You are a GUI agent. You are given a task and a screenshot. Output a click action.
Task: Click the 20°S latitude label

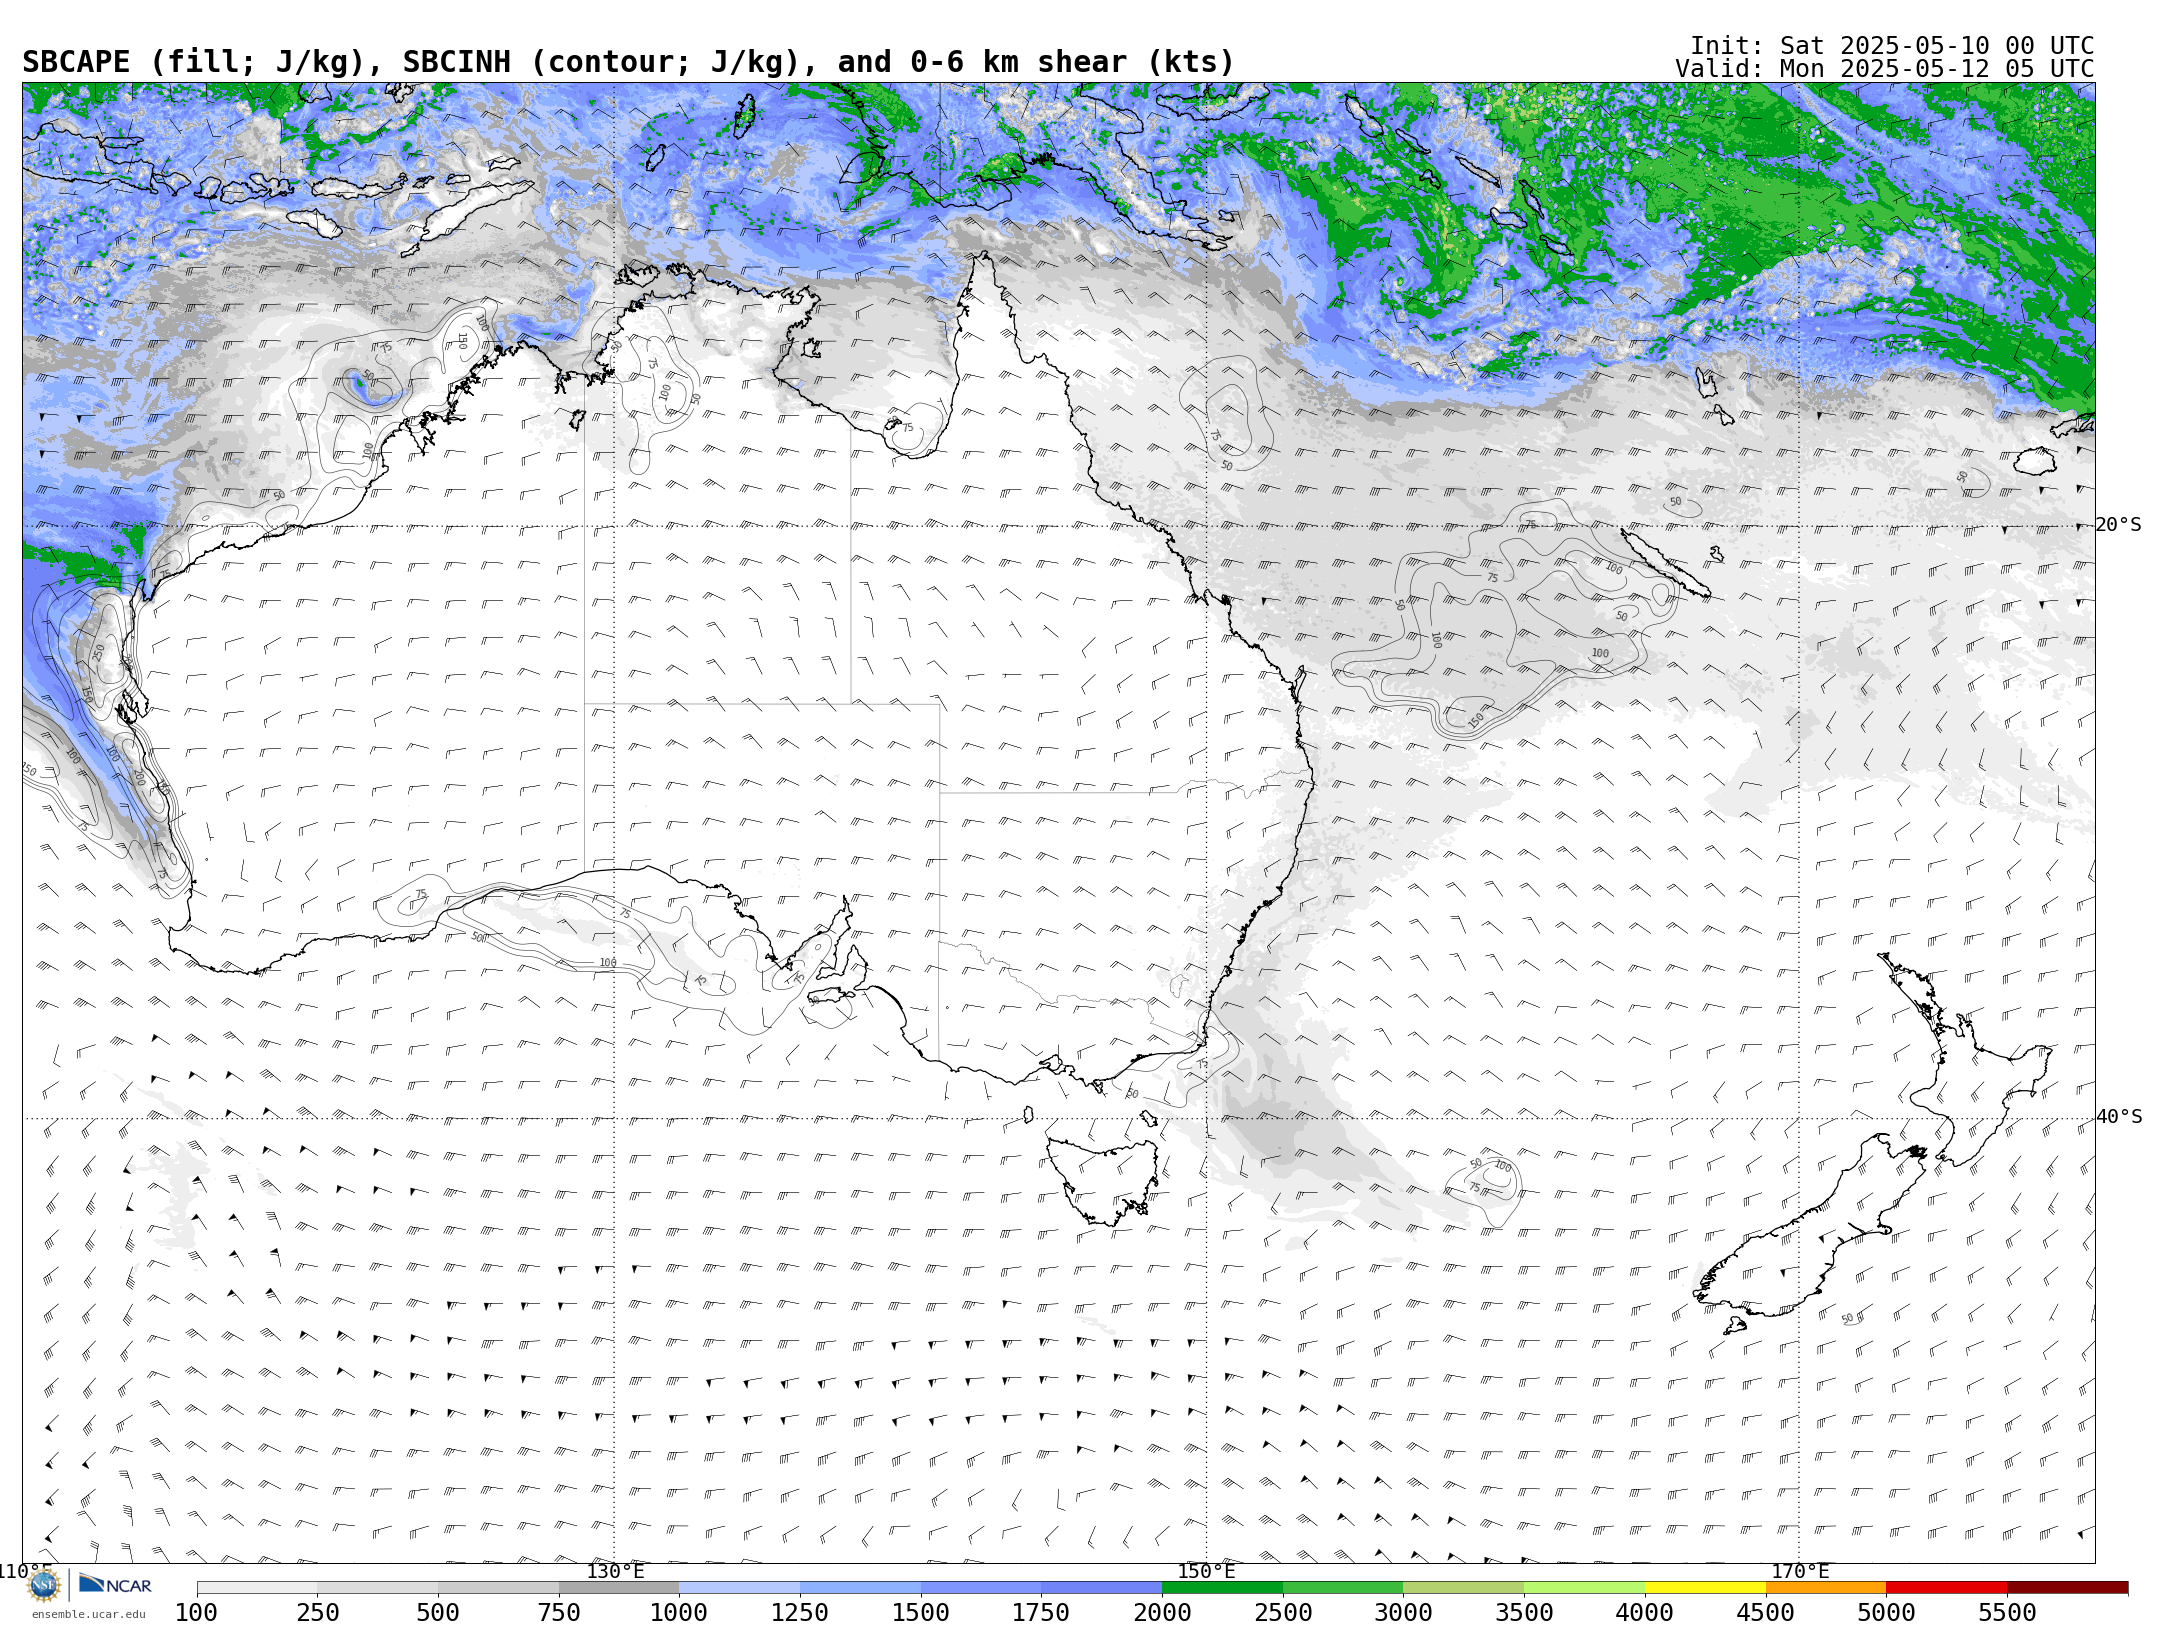point(2119,525)
